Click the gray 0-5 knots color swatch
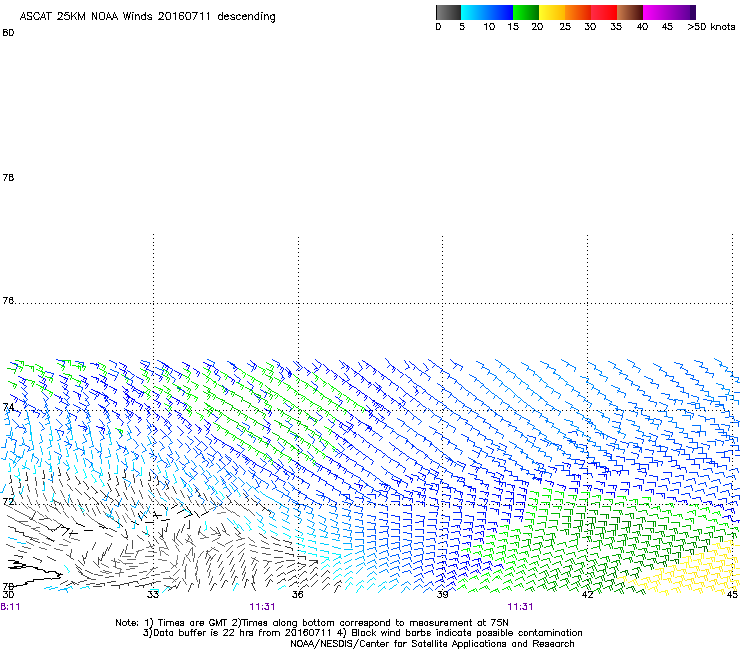The height and width of the screenshot is (650, 740). 448,12
